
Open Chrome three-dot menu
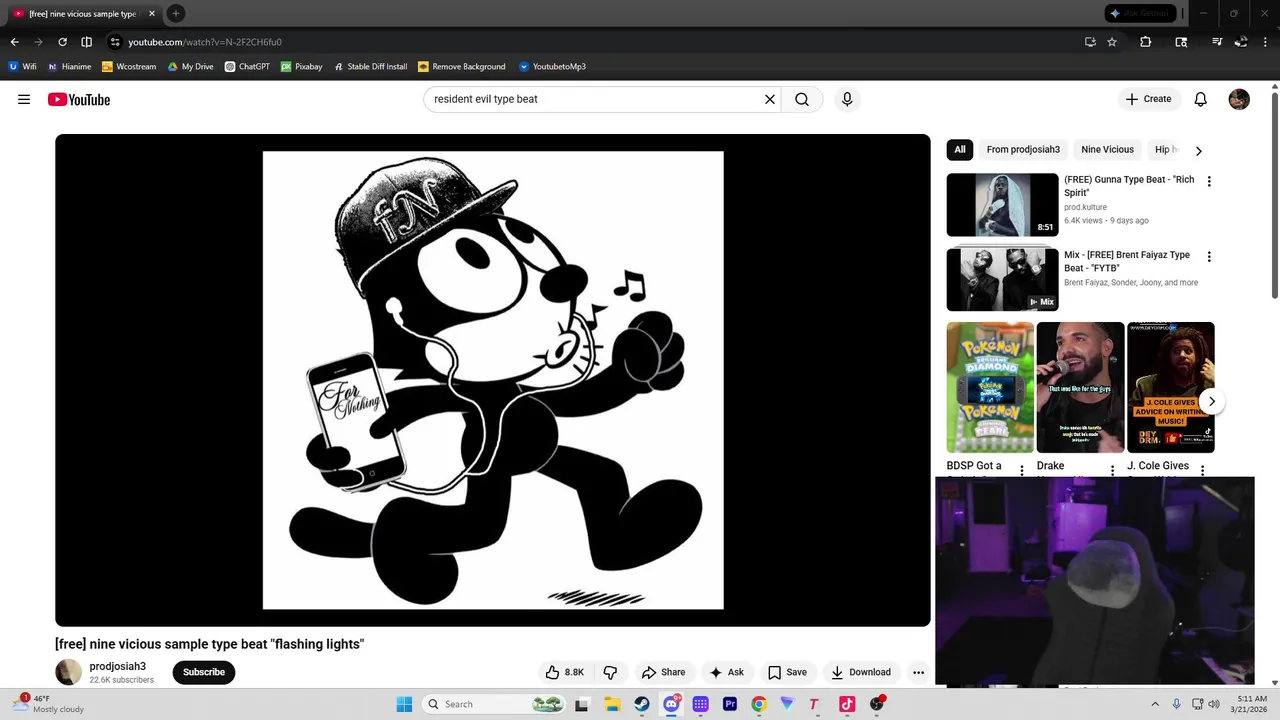pos(1266,42)
